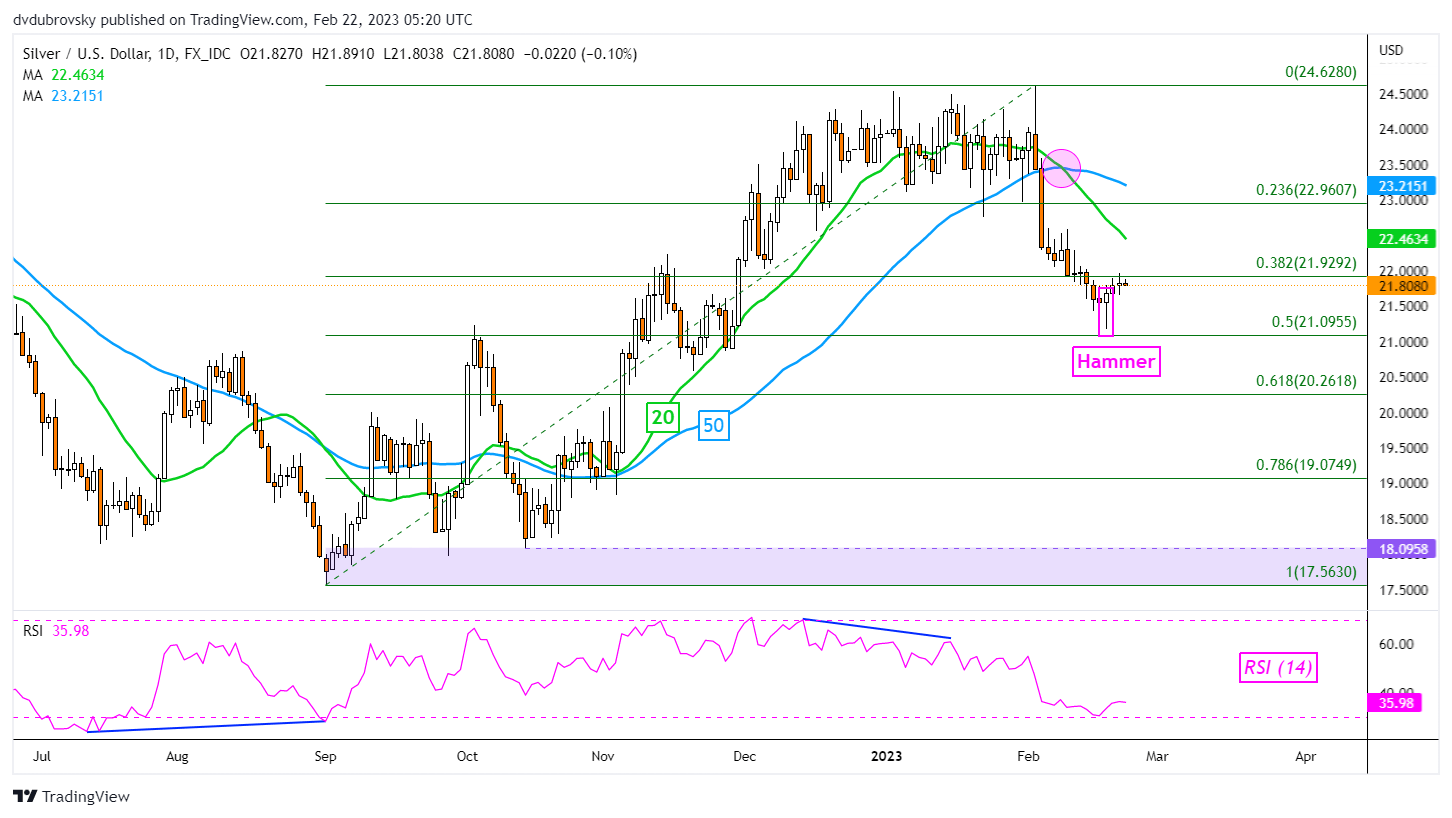Click the TradingView logo icon
Screen dimensions: 1452x818
coord(25,797)
